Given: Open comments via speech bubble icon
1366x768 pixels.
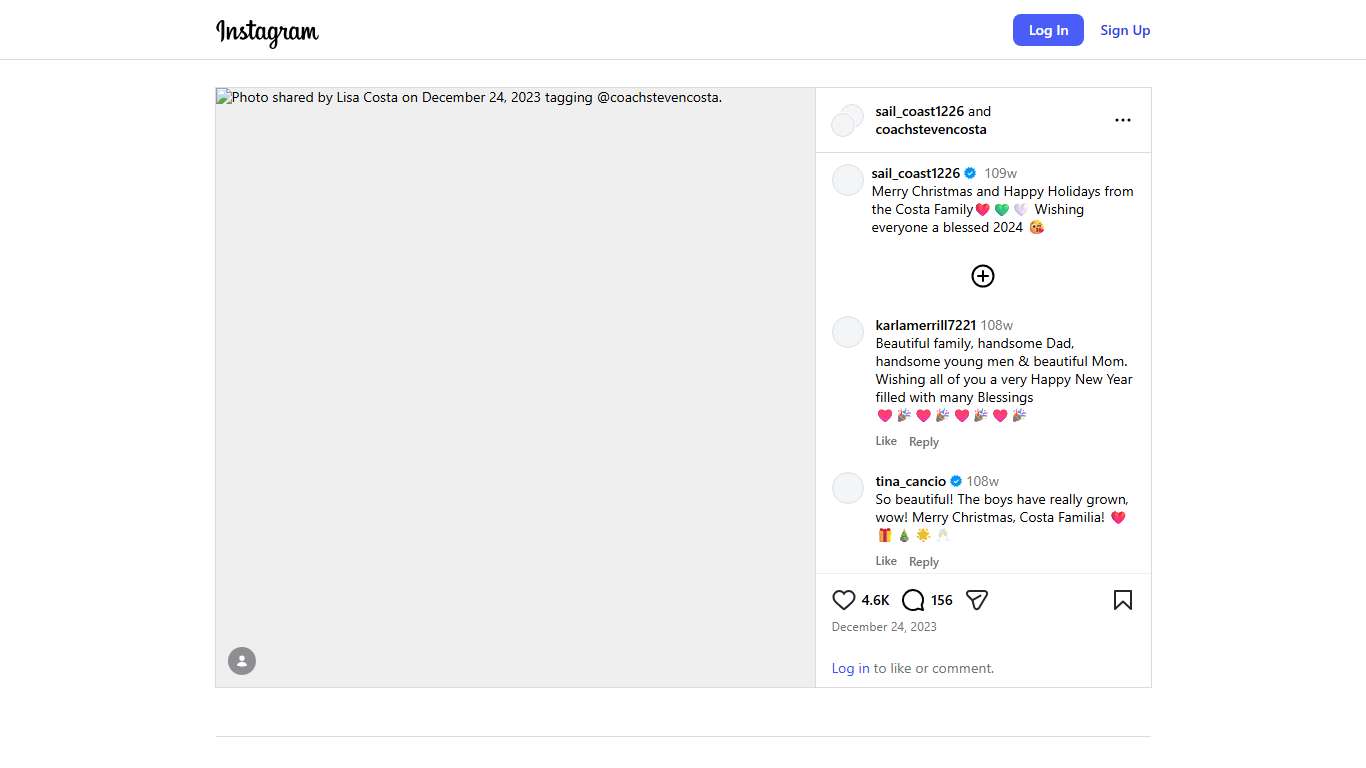Looking at the screenshot, I should (913, 600).
